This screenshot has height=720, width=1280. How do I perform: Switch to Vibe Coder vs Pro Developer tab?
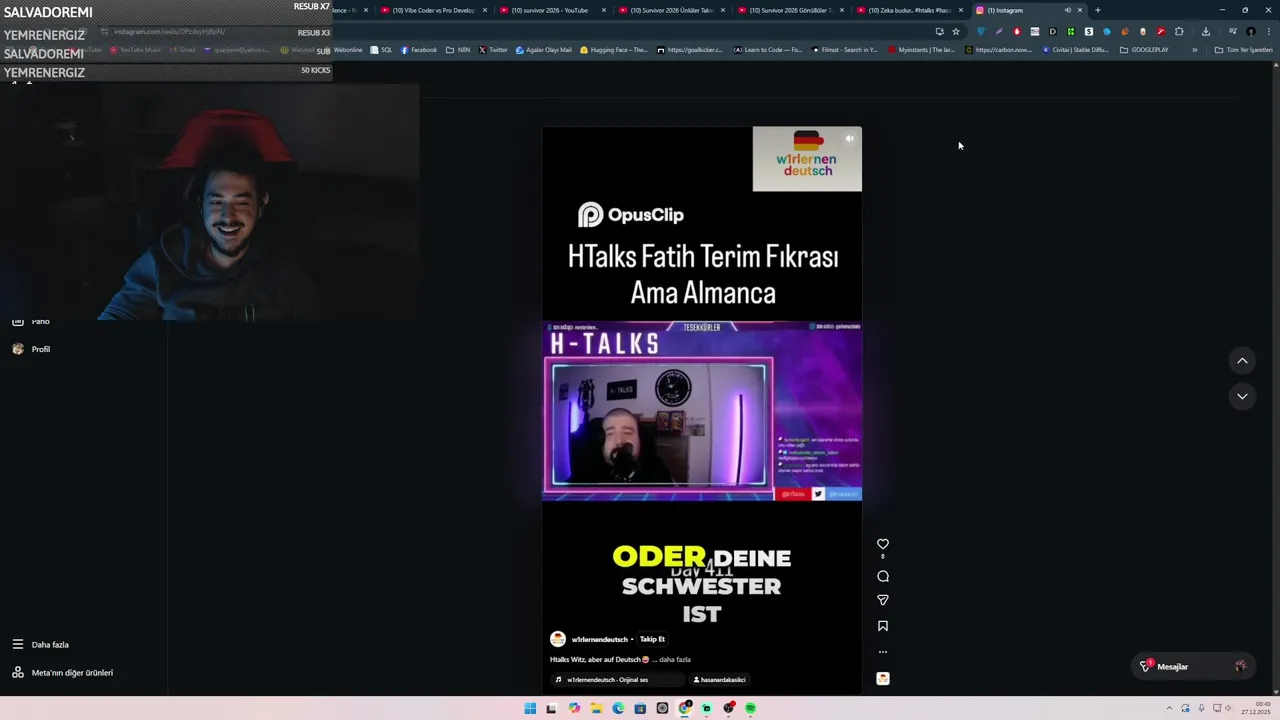pos(433,10)
